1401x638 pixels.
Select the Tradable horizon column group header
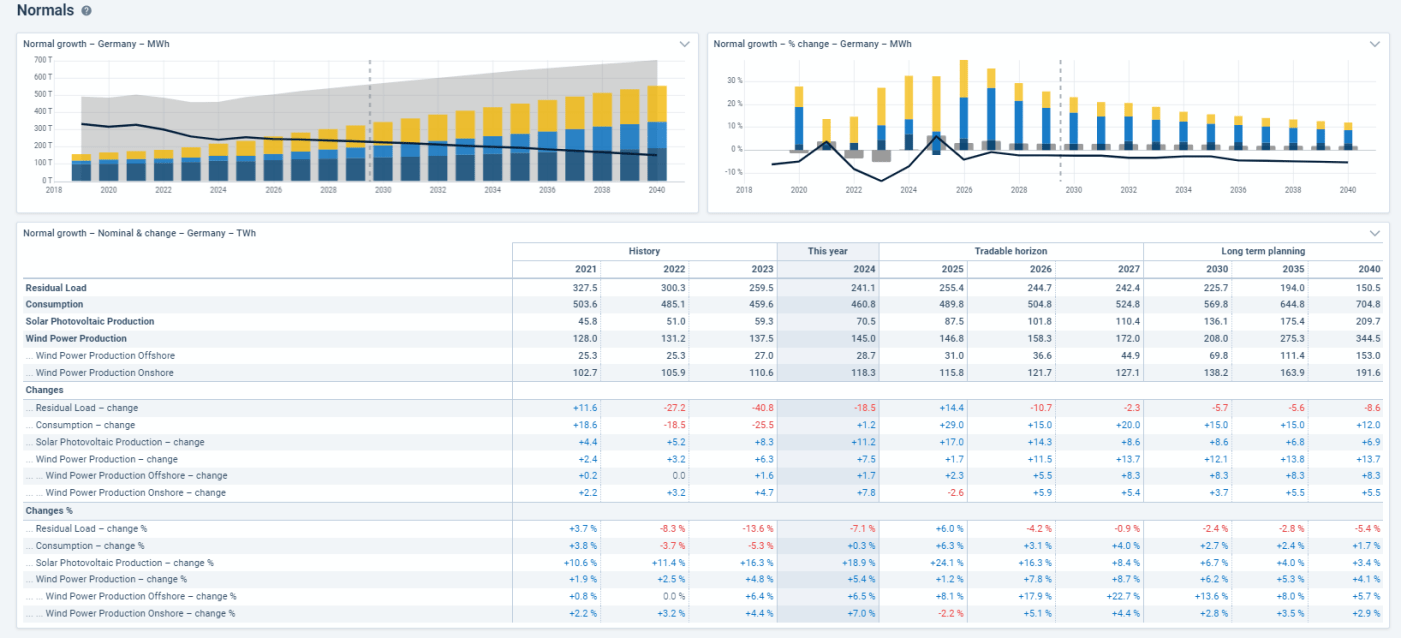click(1010, 251)
